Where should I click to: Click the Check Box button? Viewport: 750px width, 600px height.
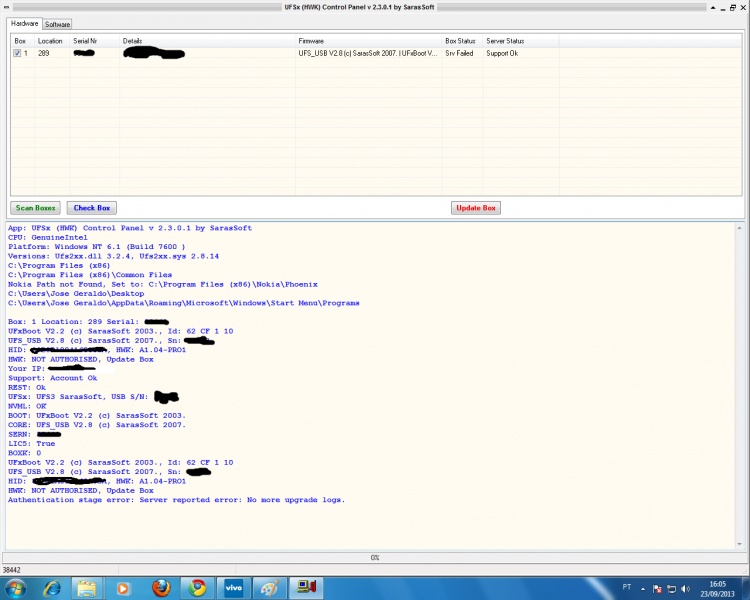pyautogui.click(x=91, y=208)
